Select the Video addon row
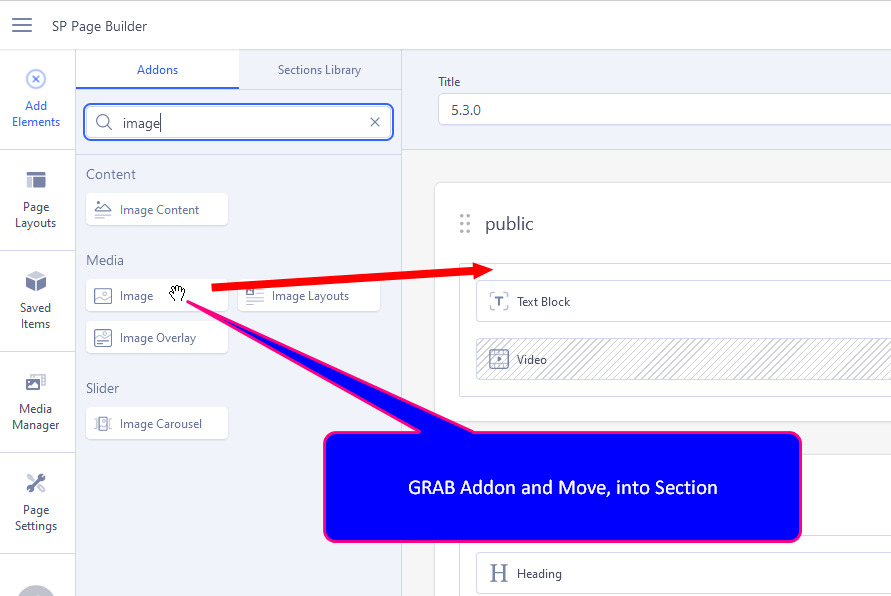 click(x=684, y=360)
